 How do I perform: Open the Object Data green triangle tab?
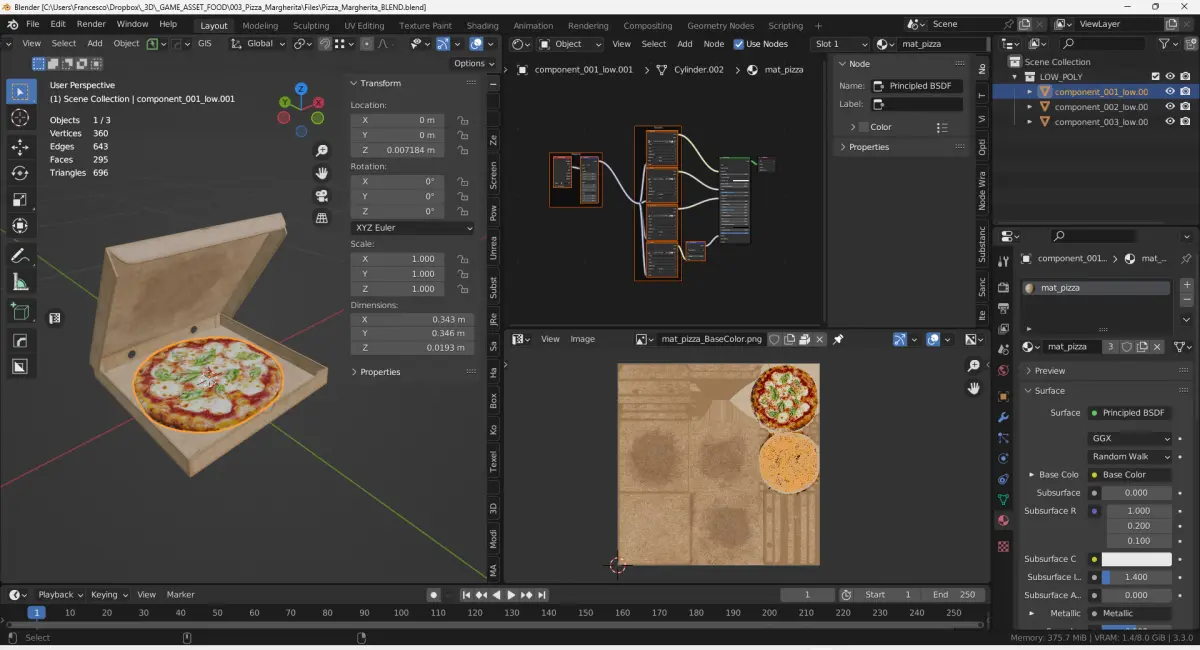click(x=1003, y=498)
